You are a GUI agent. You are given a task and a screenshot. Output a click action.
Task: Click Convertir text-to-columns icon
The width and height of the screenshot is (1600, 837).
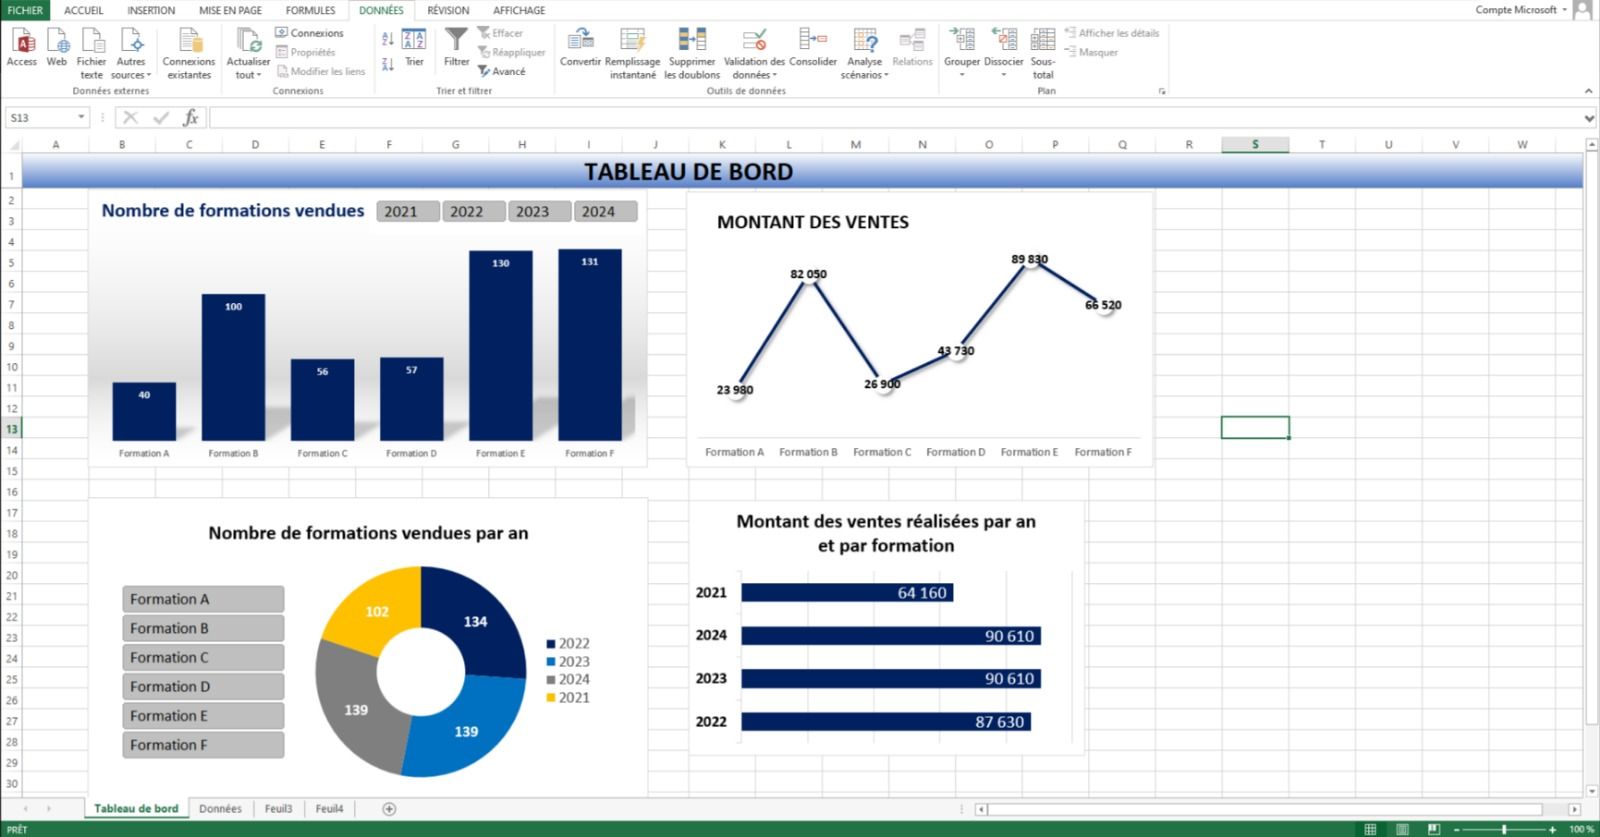coord(580,41)
